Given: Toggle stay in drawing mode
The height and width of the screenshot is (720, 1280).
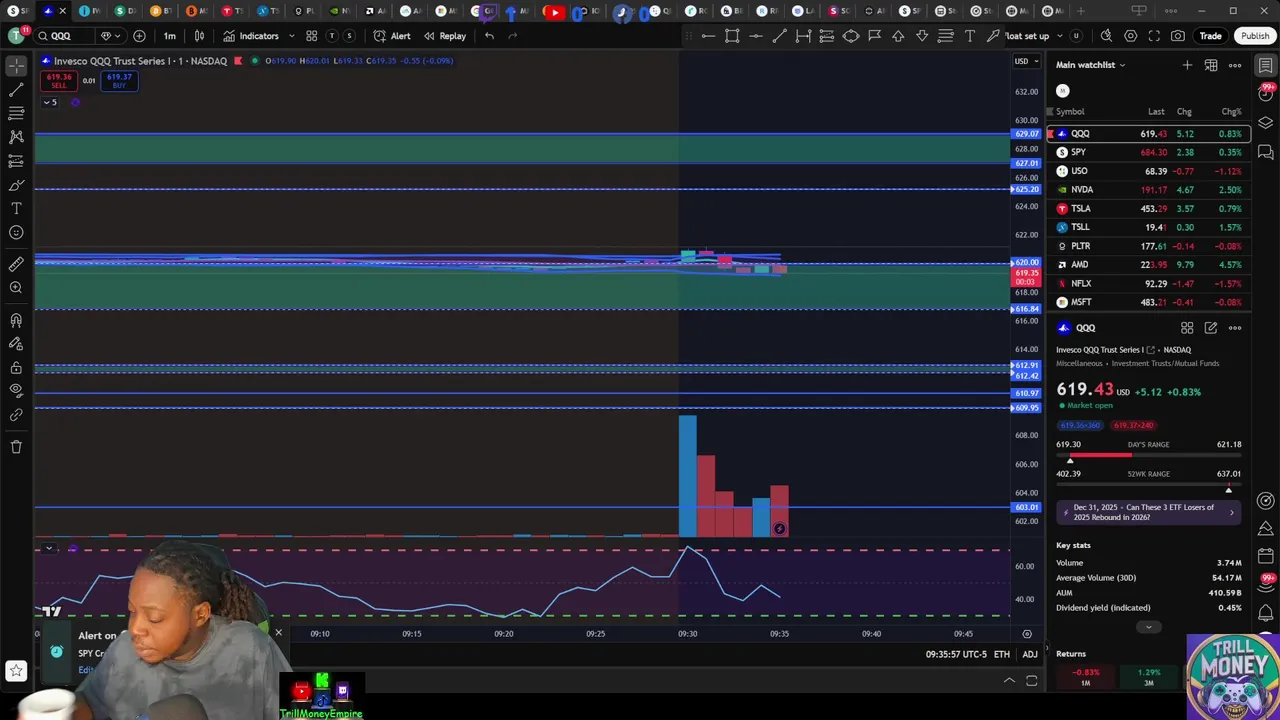Looking at the screenshot, I should (x=16, y=343).
